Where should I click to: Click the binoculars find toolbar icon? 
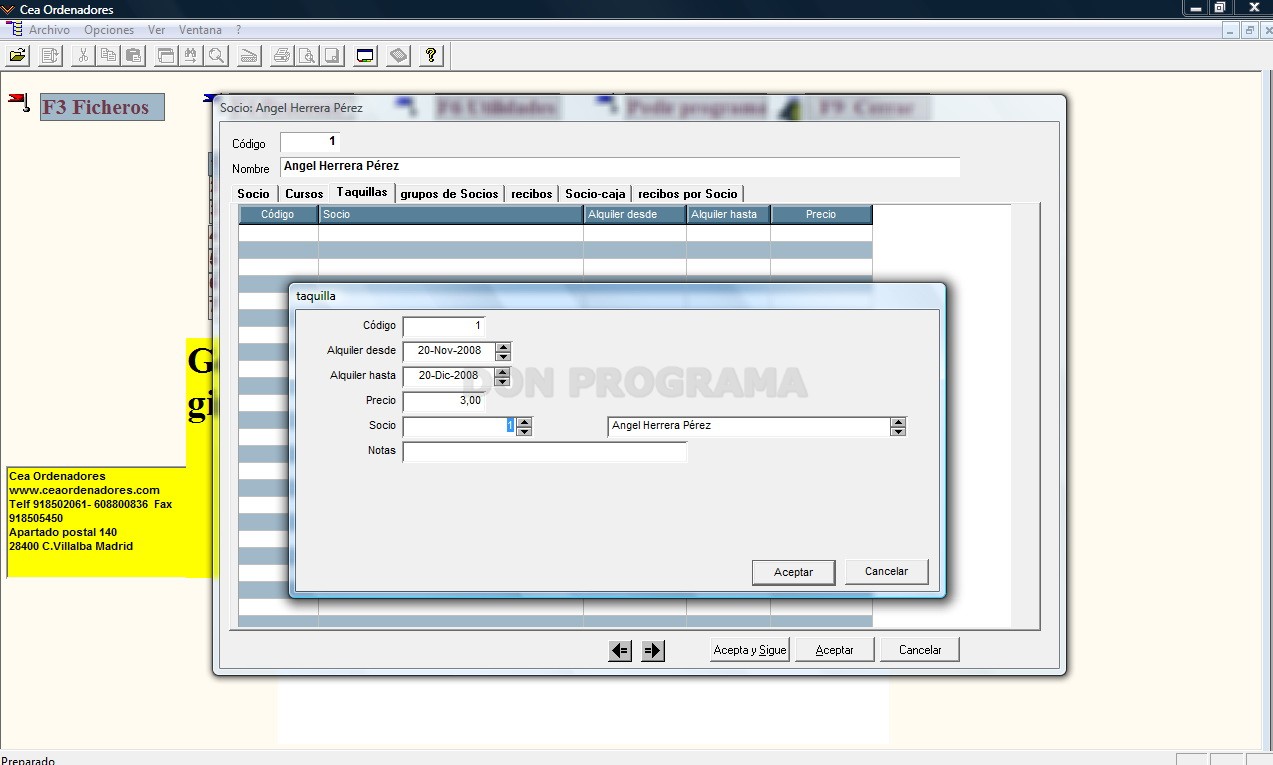[190, 56]
